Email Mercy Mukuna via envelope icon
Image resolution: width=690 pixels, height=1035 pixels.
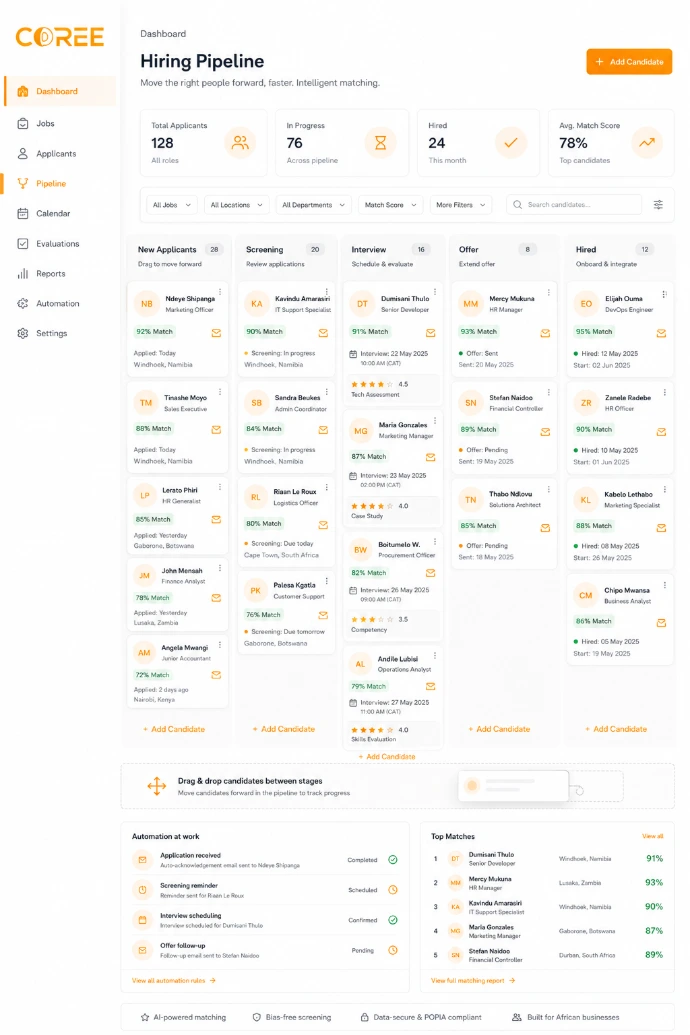click(x=545, y=333)
